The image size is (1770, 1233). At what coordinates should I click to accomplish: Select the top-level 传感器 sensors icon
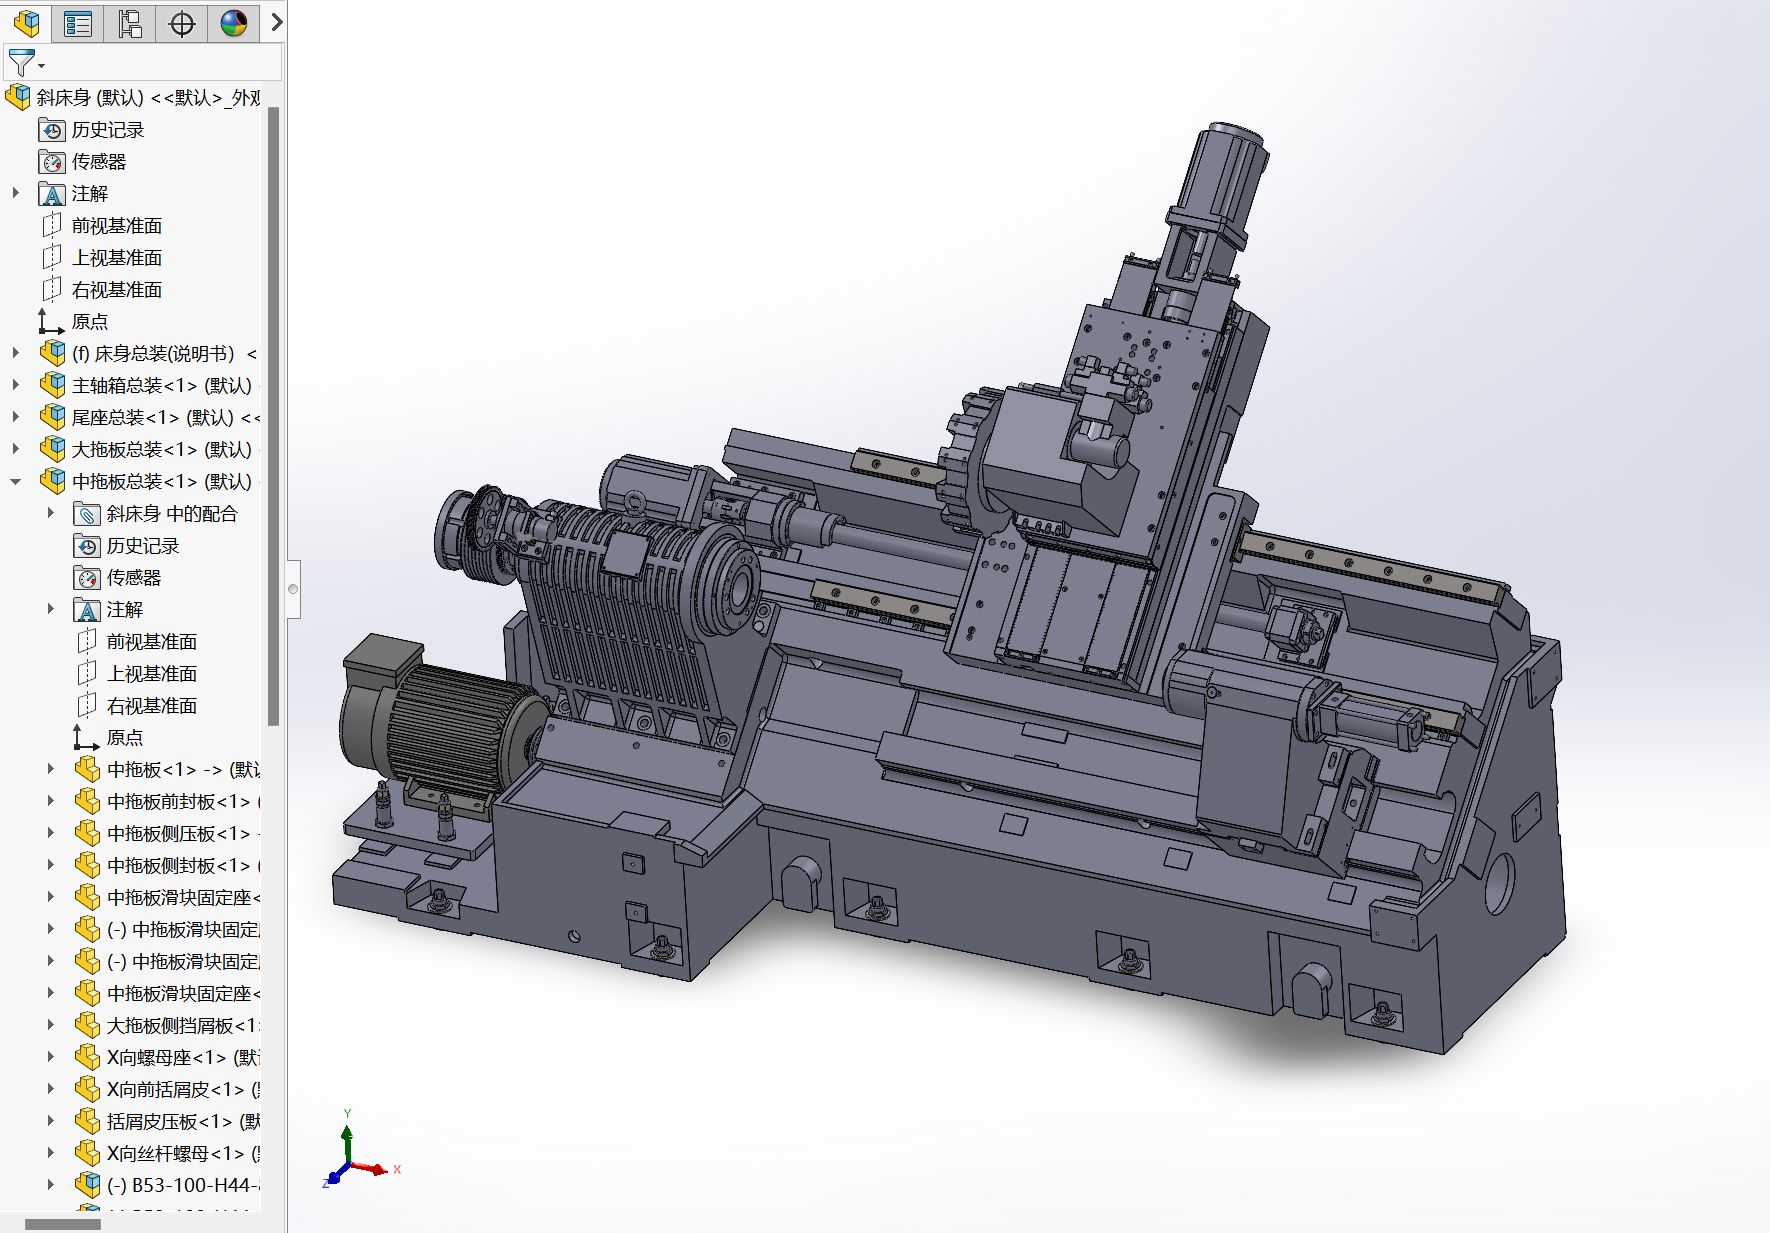click(52, 162)
